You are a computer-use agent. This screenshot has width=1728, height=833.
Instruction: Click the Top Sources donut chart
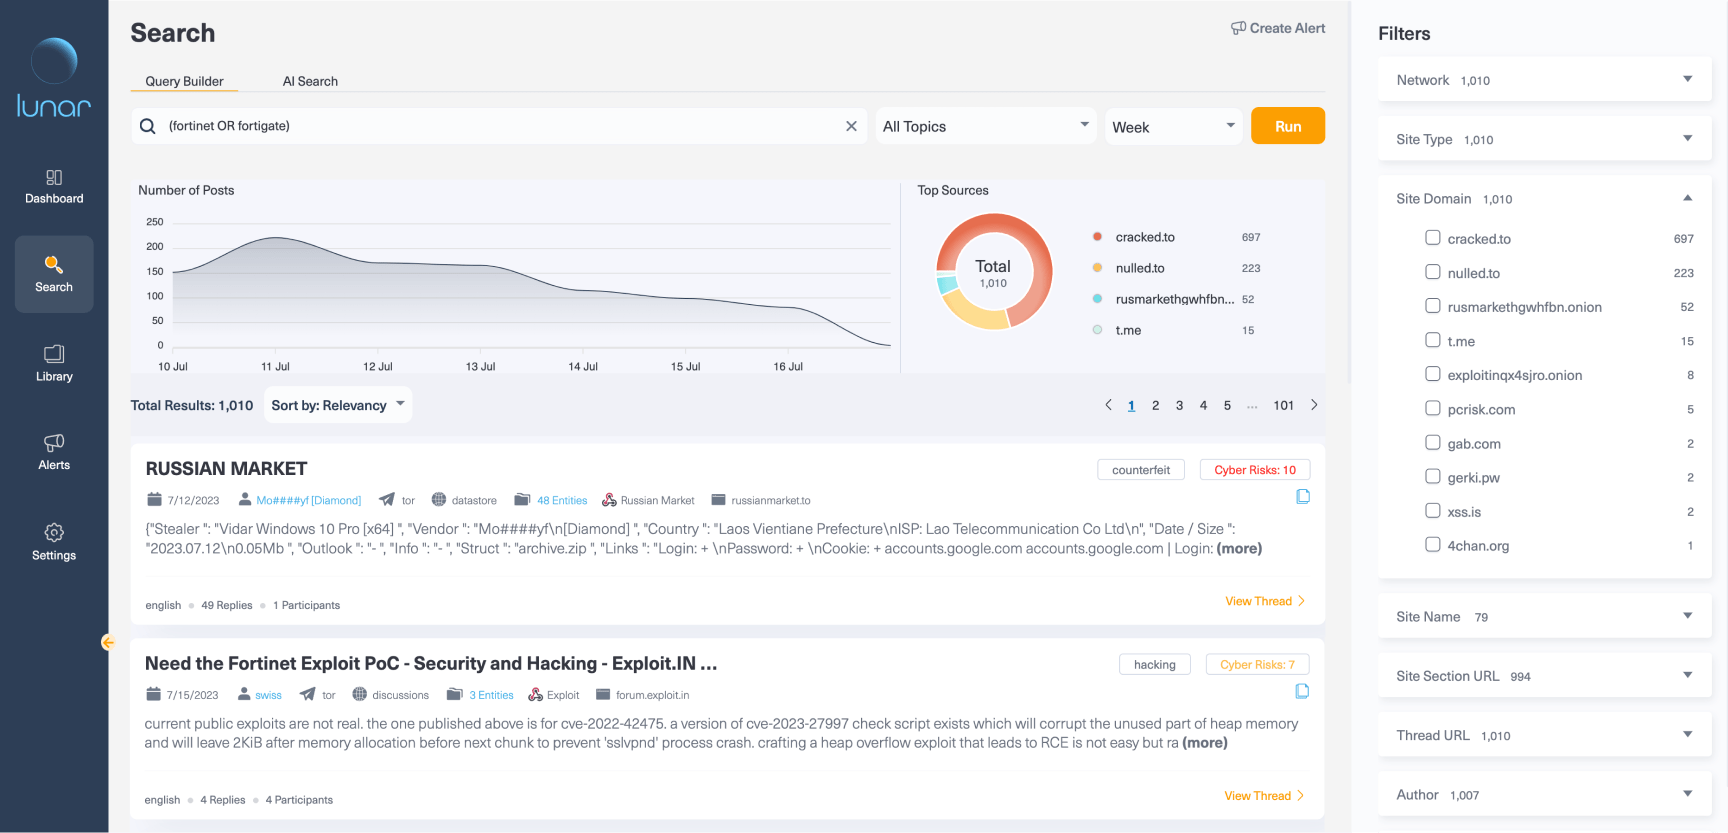pyautogui.click(x=993, y=271)
